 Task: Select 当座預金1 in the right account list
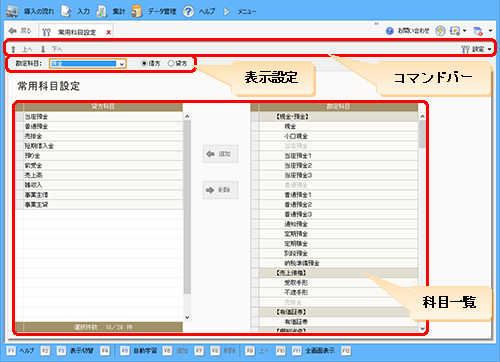point(338,156)
